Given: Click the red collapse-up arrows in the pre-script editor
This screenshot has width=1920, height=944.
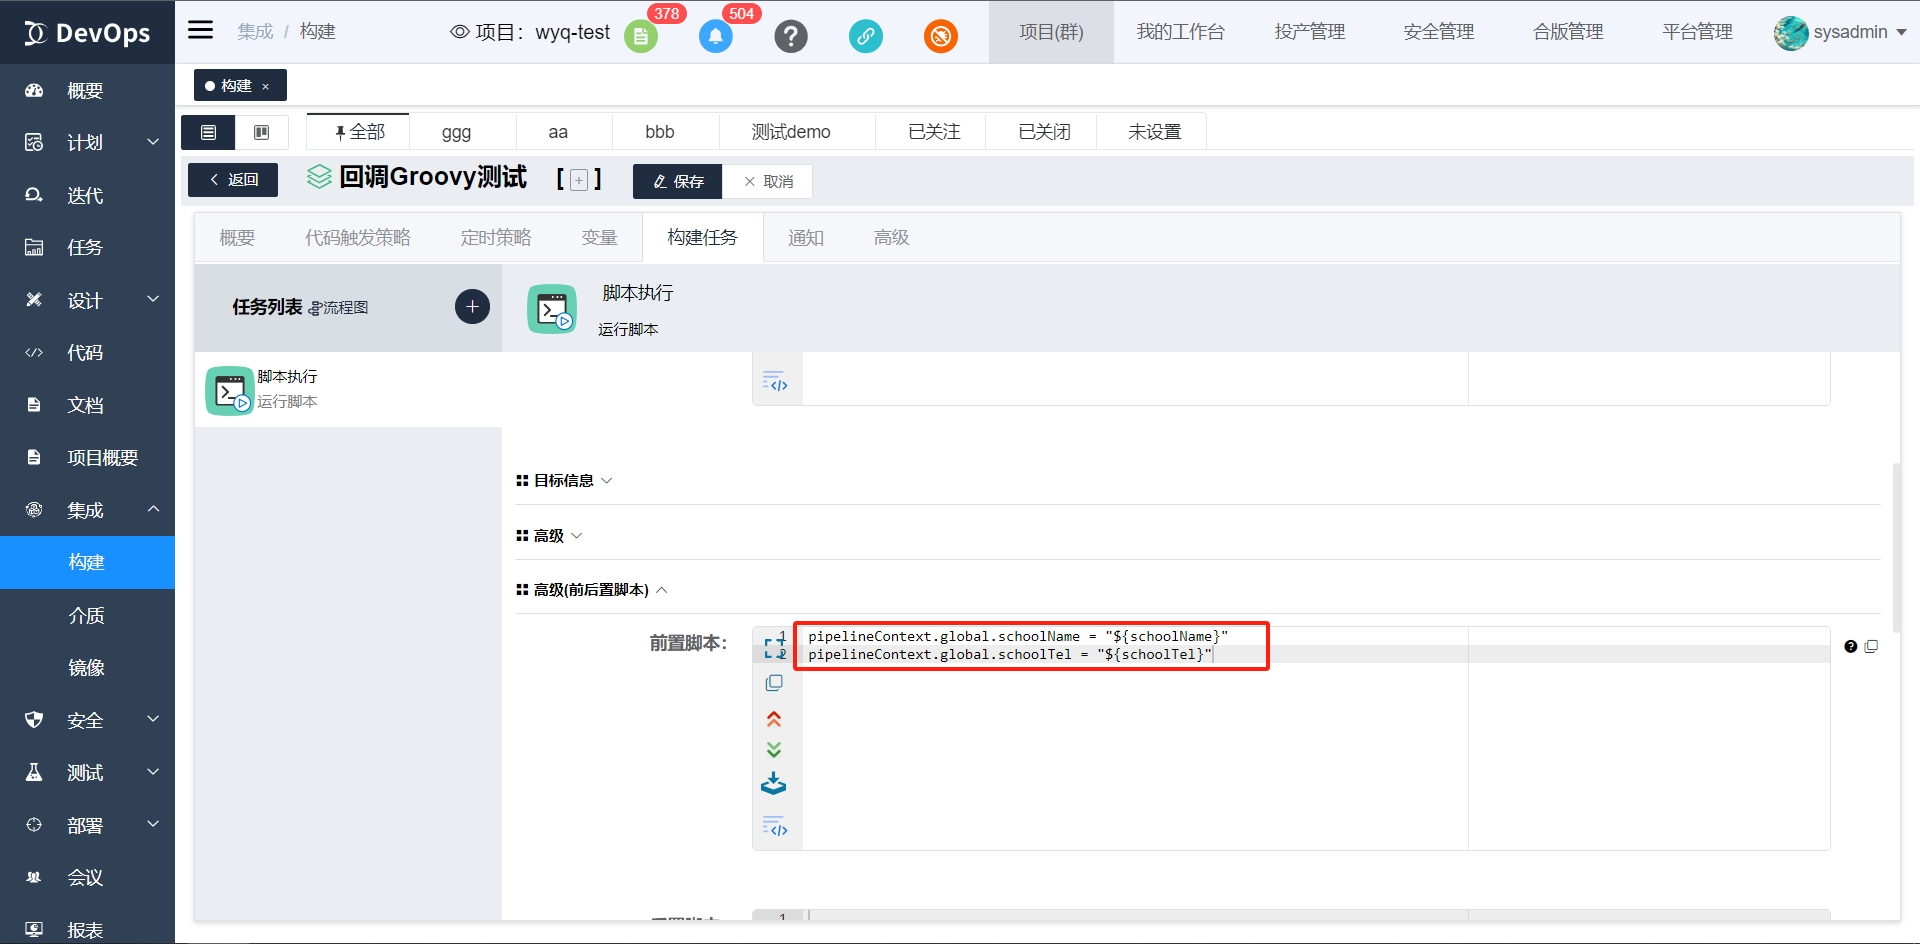Looking at the screenshot, I should [x=773, y=719].
